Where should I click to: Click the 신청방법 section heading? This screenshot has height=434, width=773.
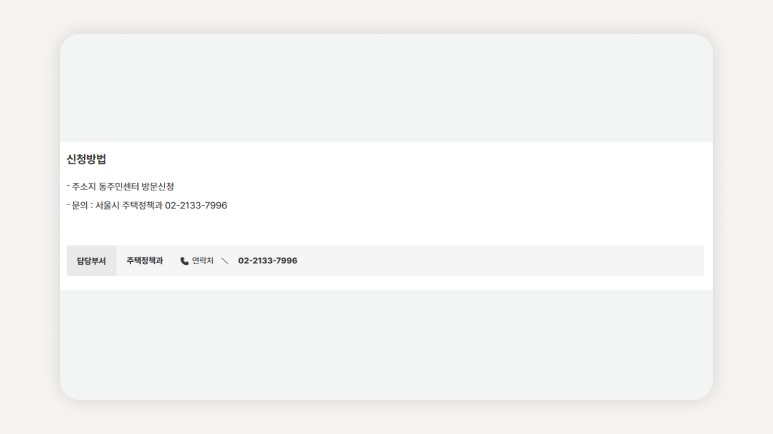pos(86,159)
